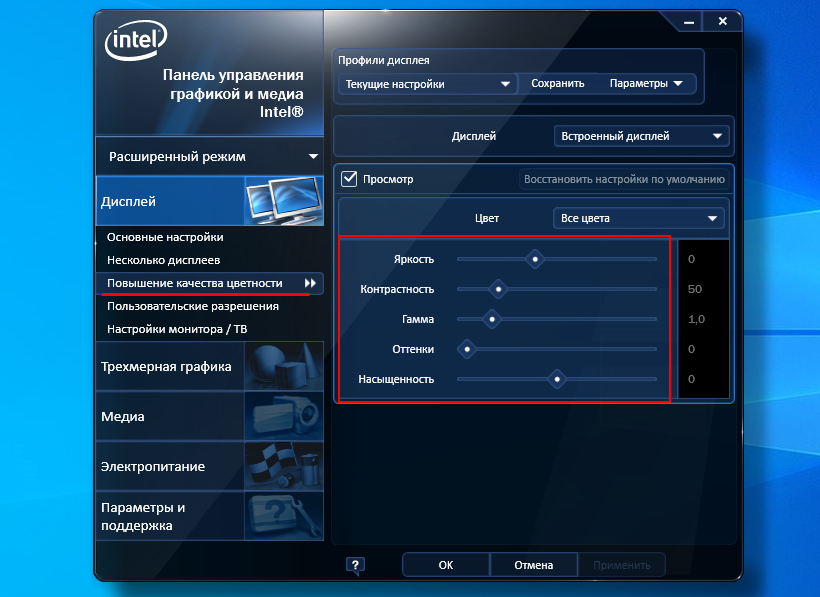
Task: Click the Оттенки label
Action: click(x=413, y=349)
